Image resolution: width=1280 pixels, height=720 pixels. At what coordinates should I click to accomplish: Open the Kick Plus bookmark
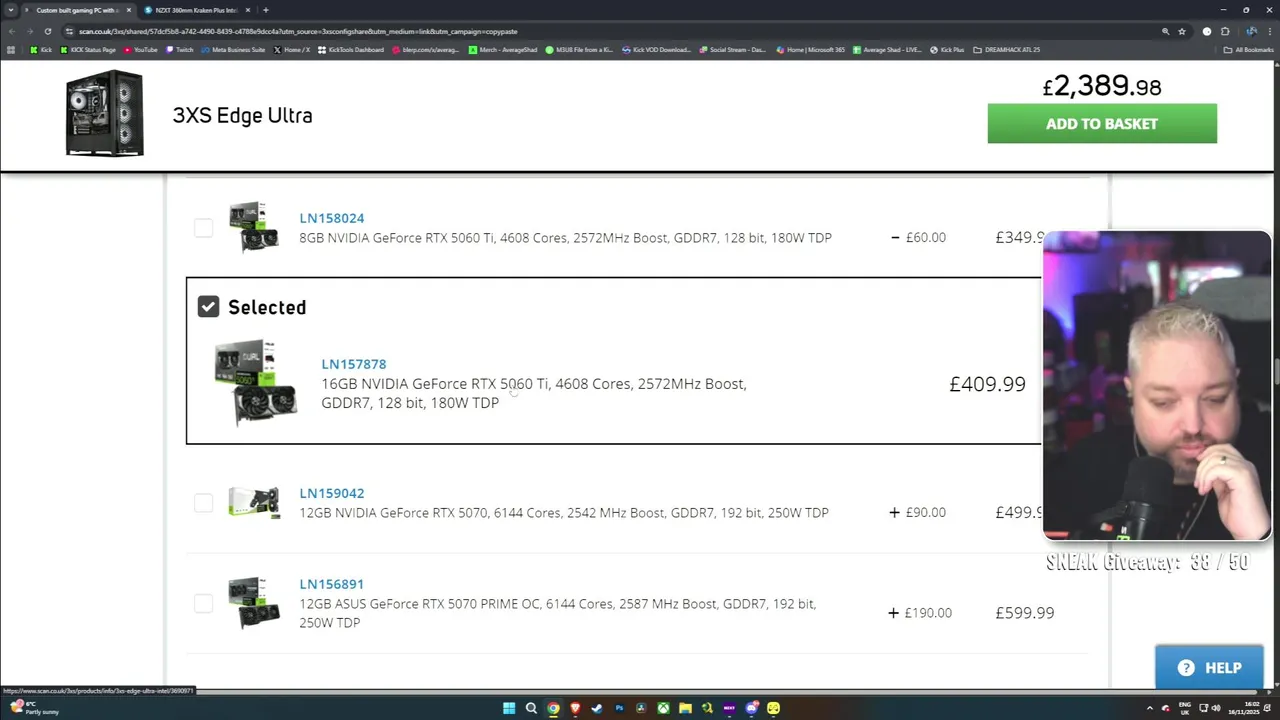(x=947, y=49)
